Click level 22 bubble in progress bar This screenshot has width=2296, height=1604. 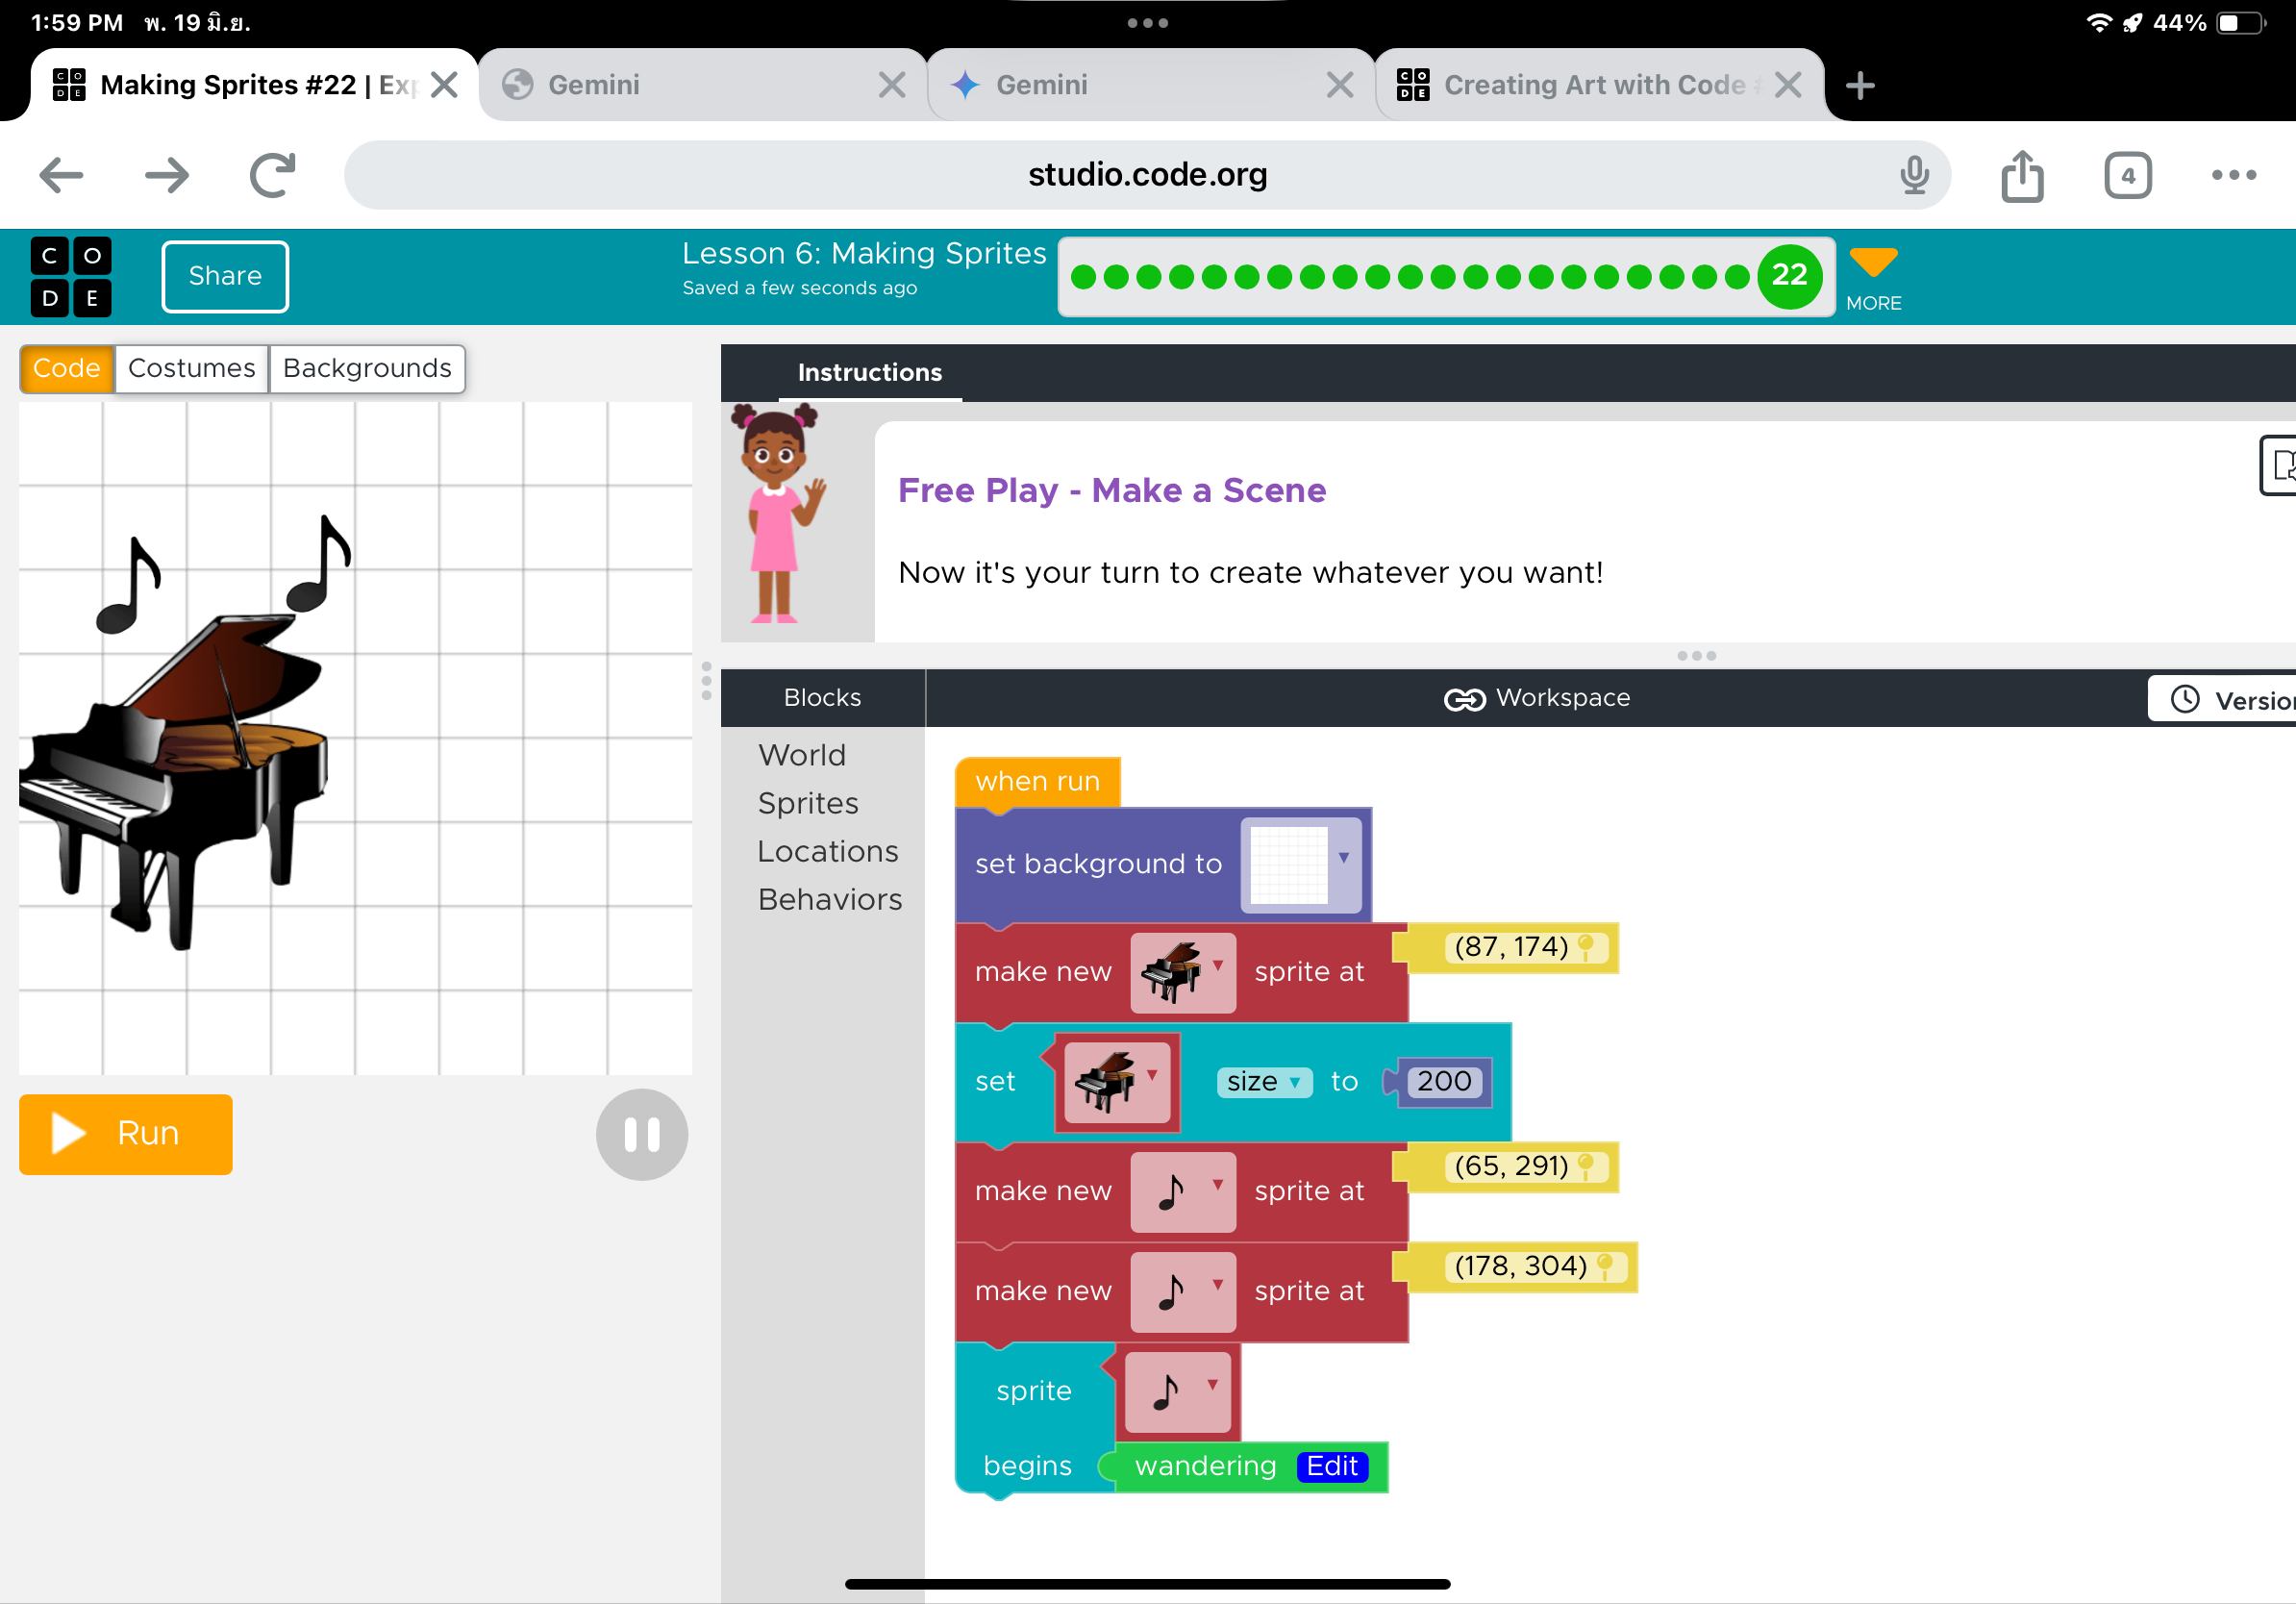[x=1789, y=276]
